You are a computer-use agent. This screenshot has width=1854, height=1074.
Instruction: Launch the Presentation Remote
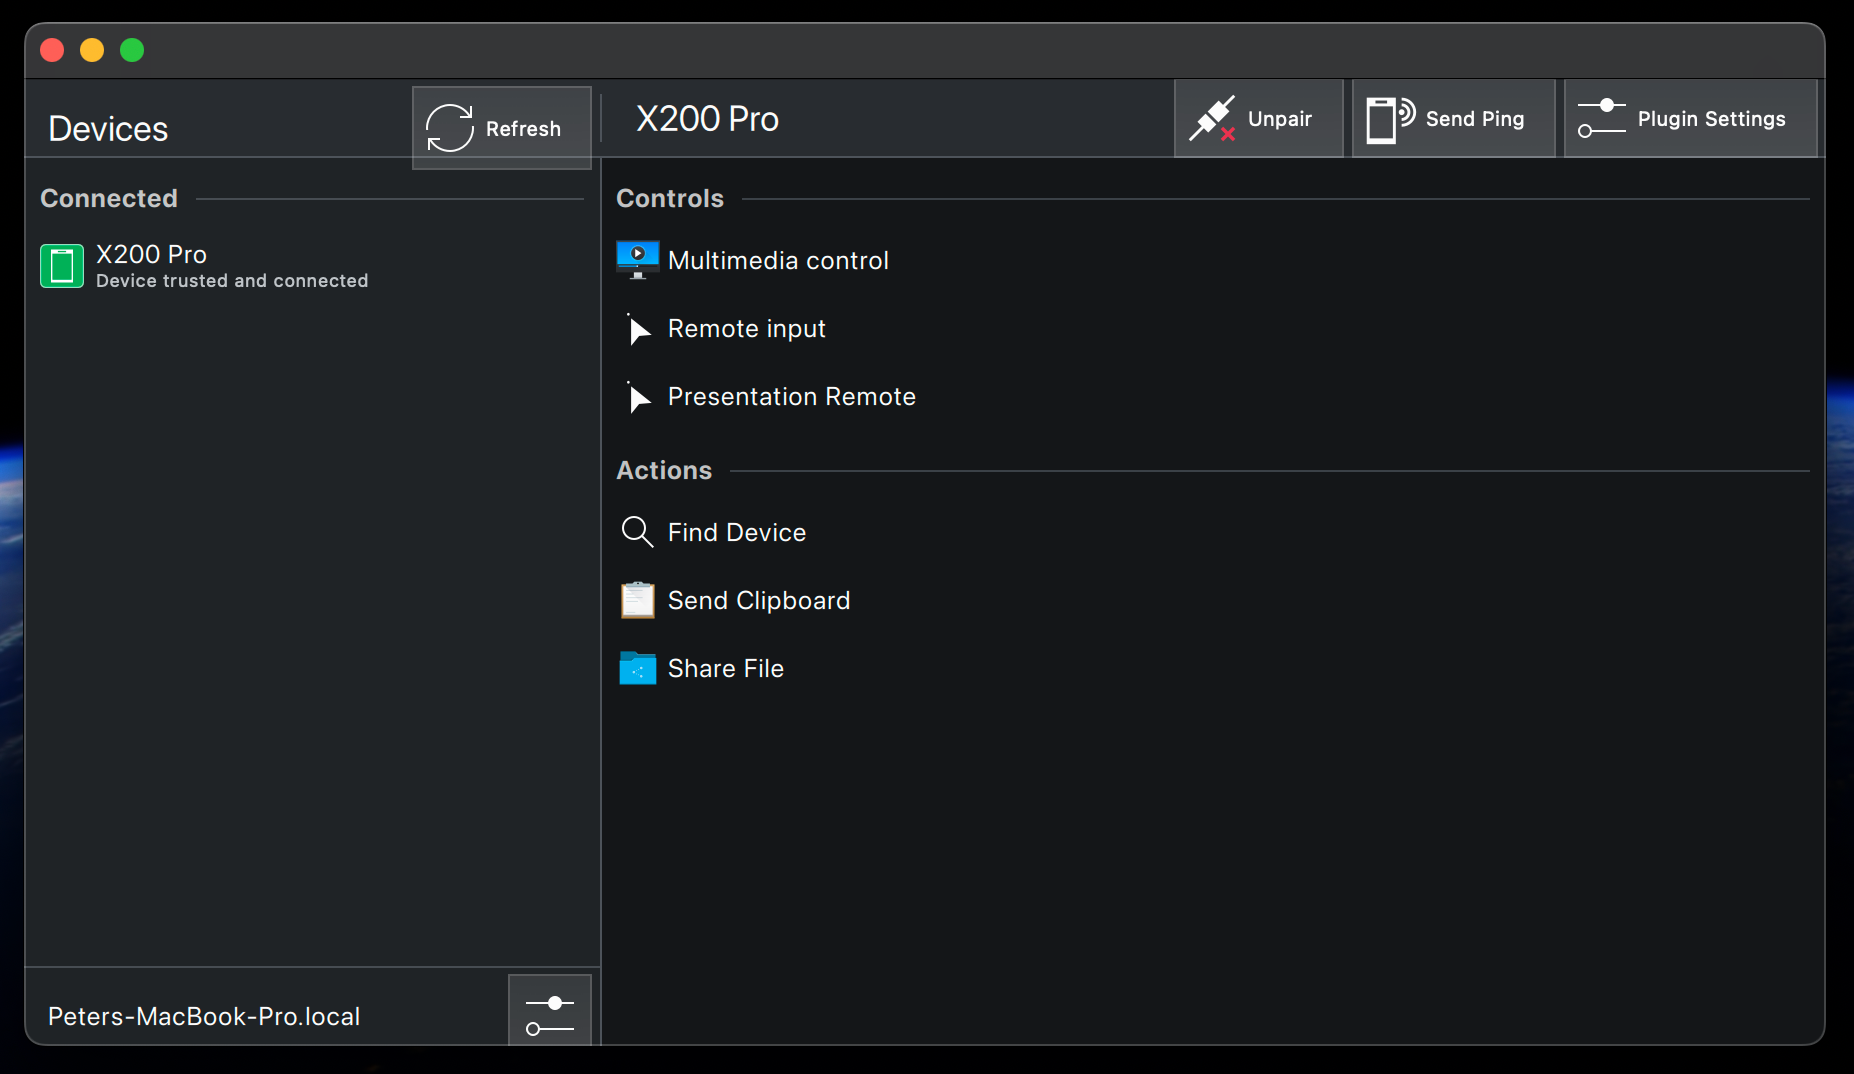click(791, 396)
